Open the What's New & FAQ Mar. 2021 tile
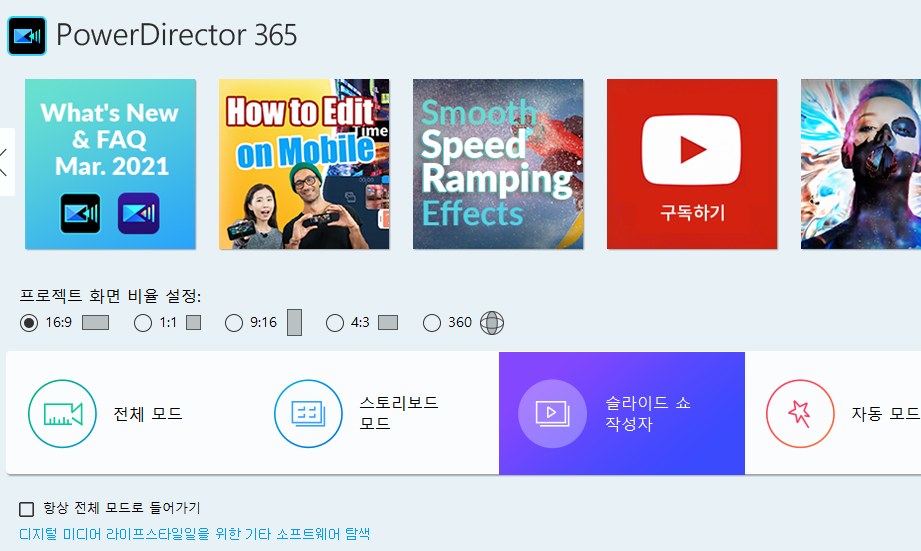921x551 pixels. (110, 164)
